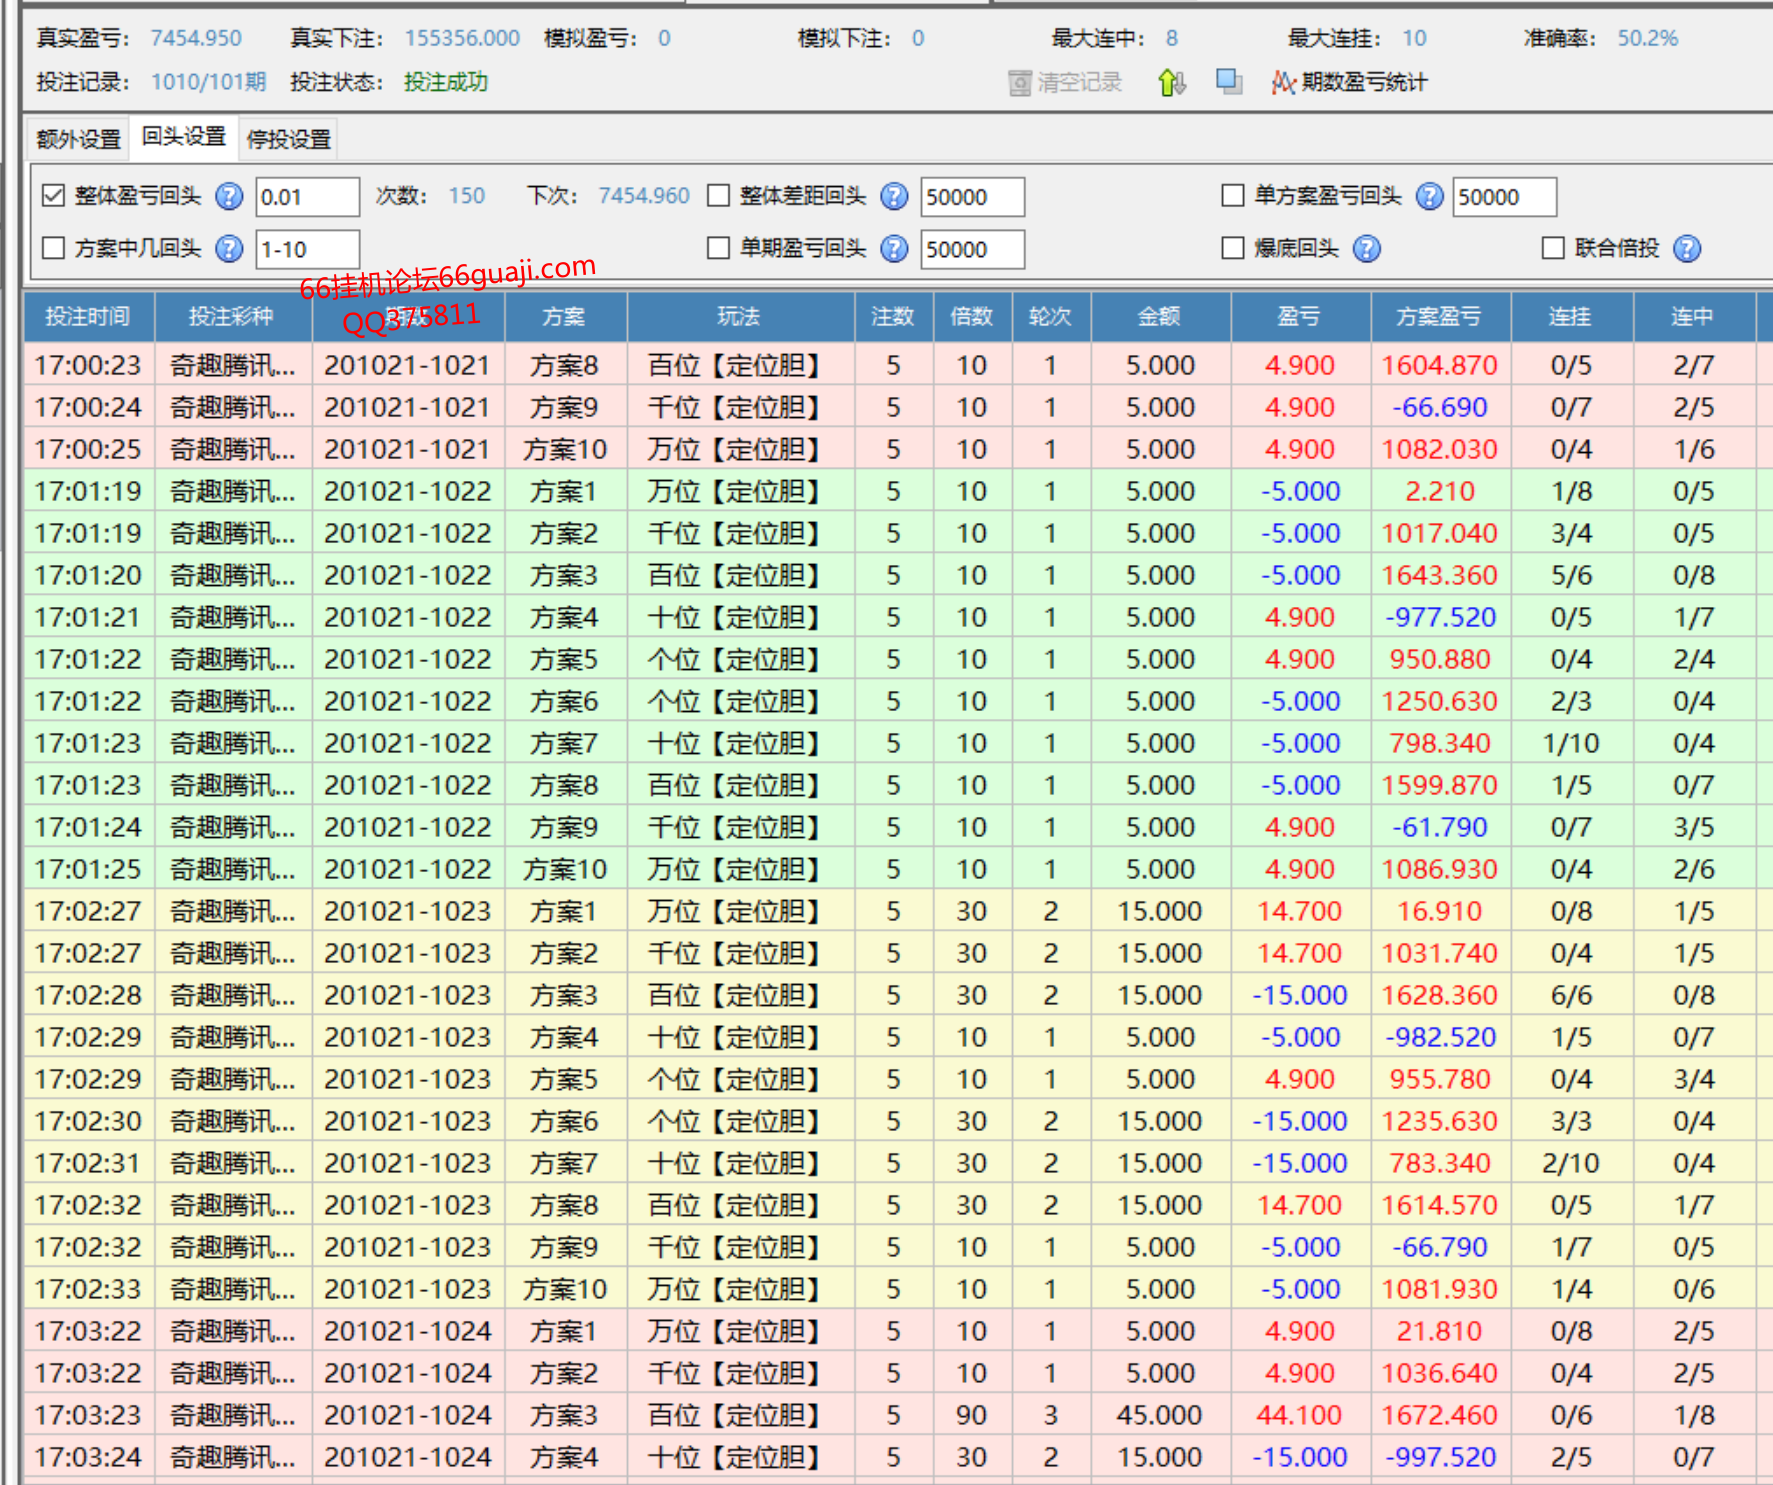Enable the 单期盈亏回头 checkbox

[x=718, y=247]
